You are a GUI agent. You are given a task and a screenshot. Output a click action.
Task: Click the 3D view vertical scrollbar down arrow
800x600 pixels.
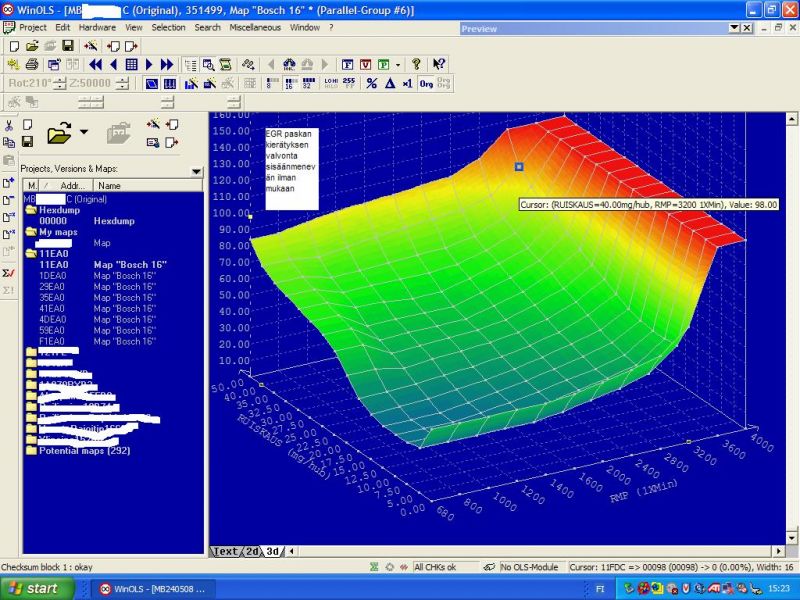click(x=792, y=537)
